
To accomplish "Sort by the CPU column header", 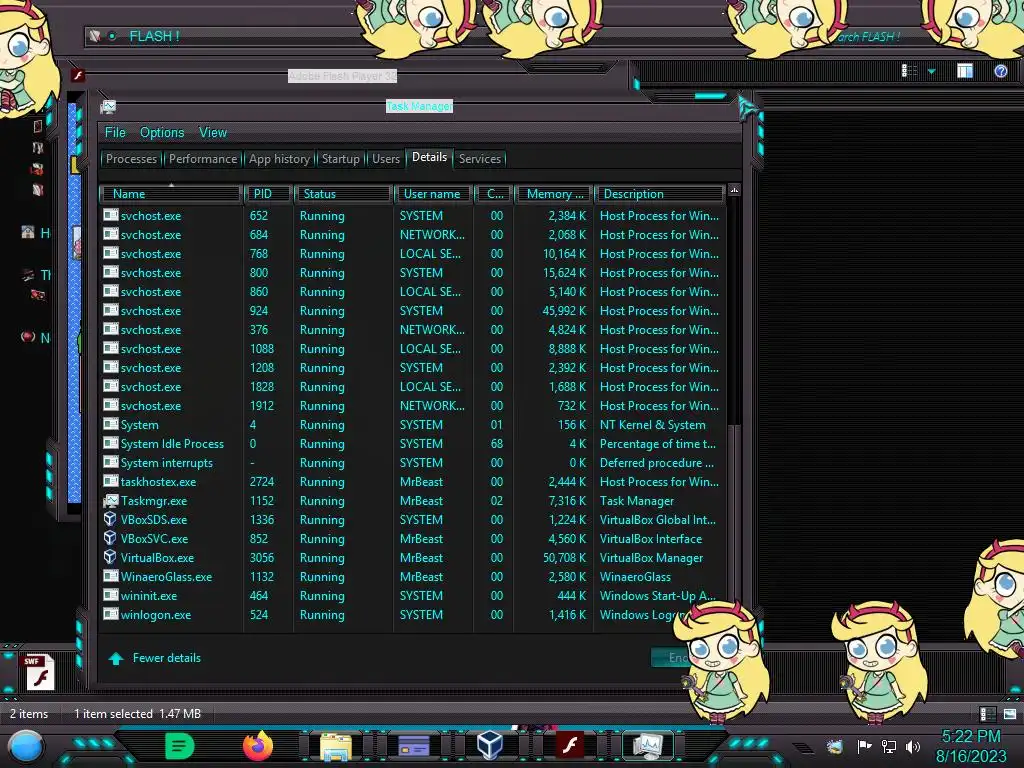I will click(494, 194).
